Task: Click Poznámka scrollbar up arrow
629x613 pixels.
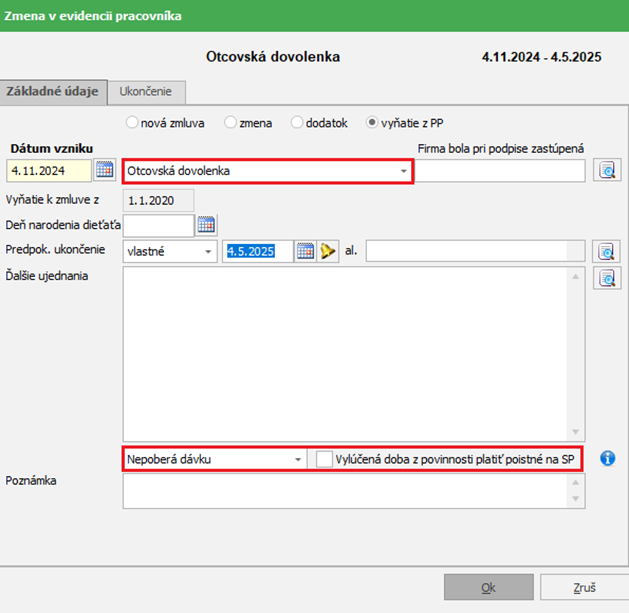Action: coord(576,483)
